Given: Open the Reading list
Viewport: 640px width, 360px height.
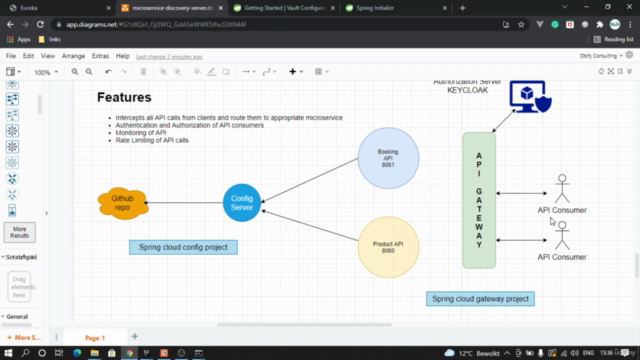Looking at the screenshot, I should [x=613, y=40].
